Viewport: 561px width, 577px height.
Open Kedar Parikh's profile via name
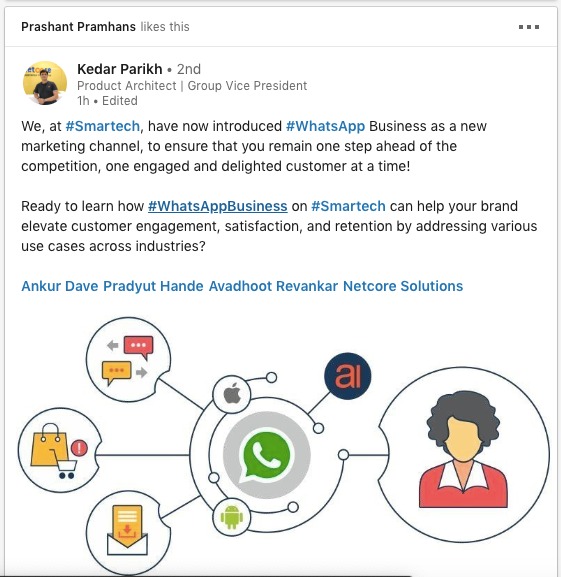coord(120,69)
